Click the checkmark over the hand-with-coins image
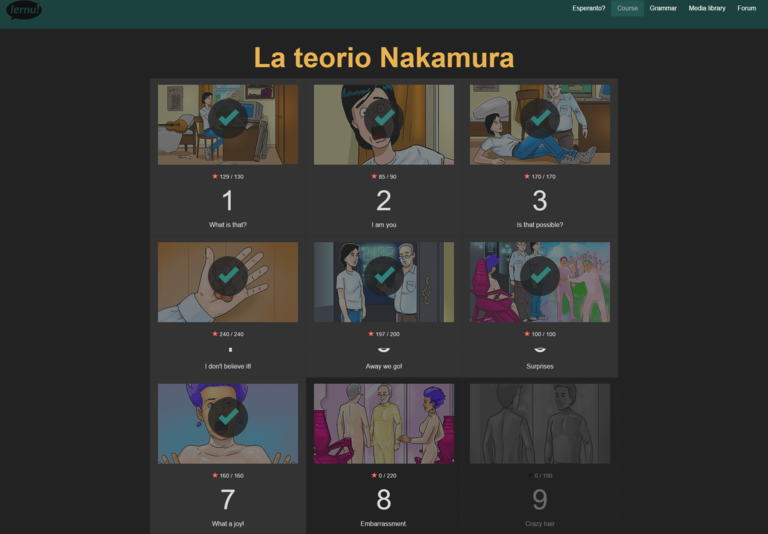Viewport: 768px width, 534px height. (x=228, y=276)
